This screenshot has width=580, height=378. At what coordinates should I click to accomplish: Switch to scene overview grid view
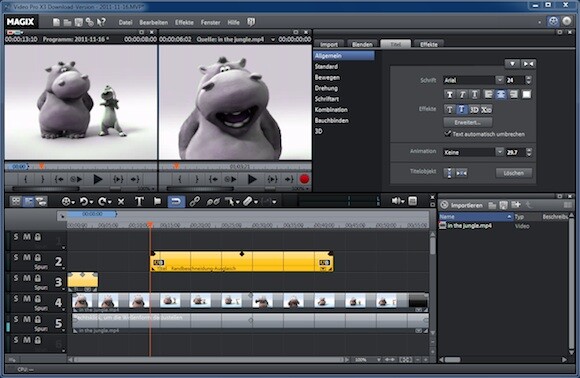point(16,201)
